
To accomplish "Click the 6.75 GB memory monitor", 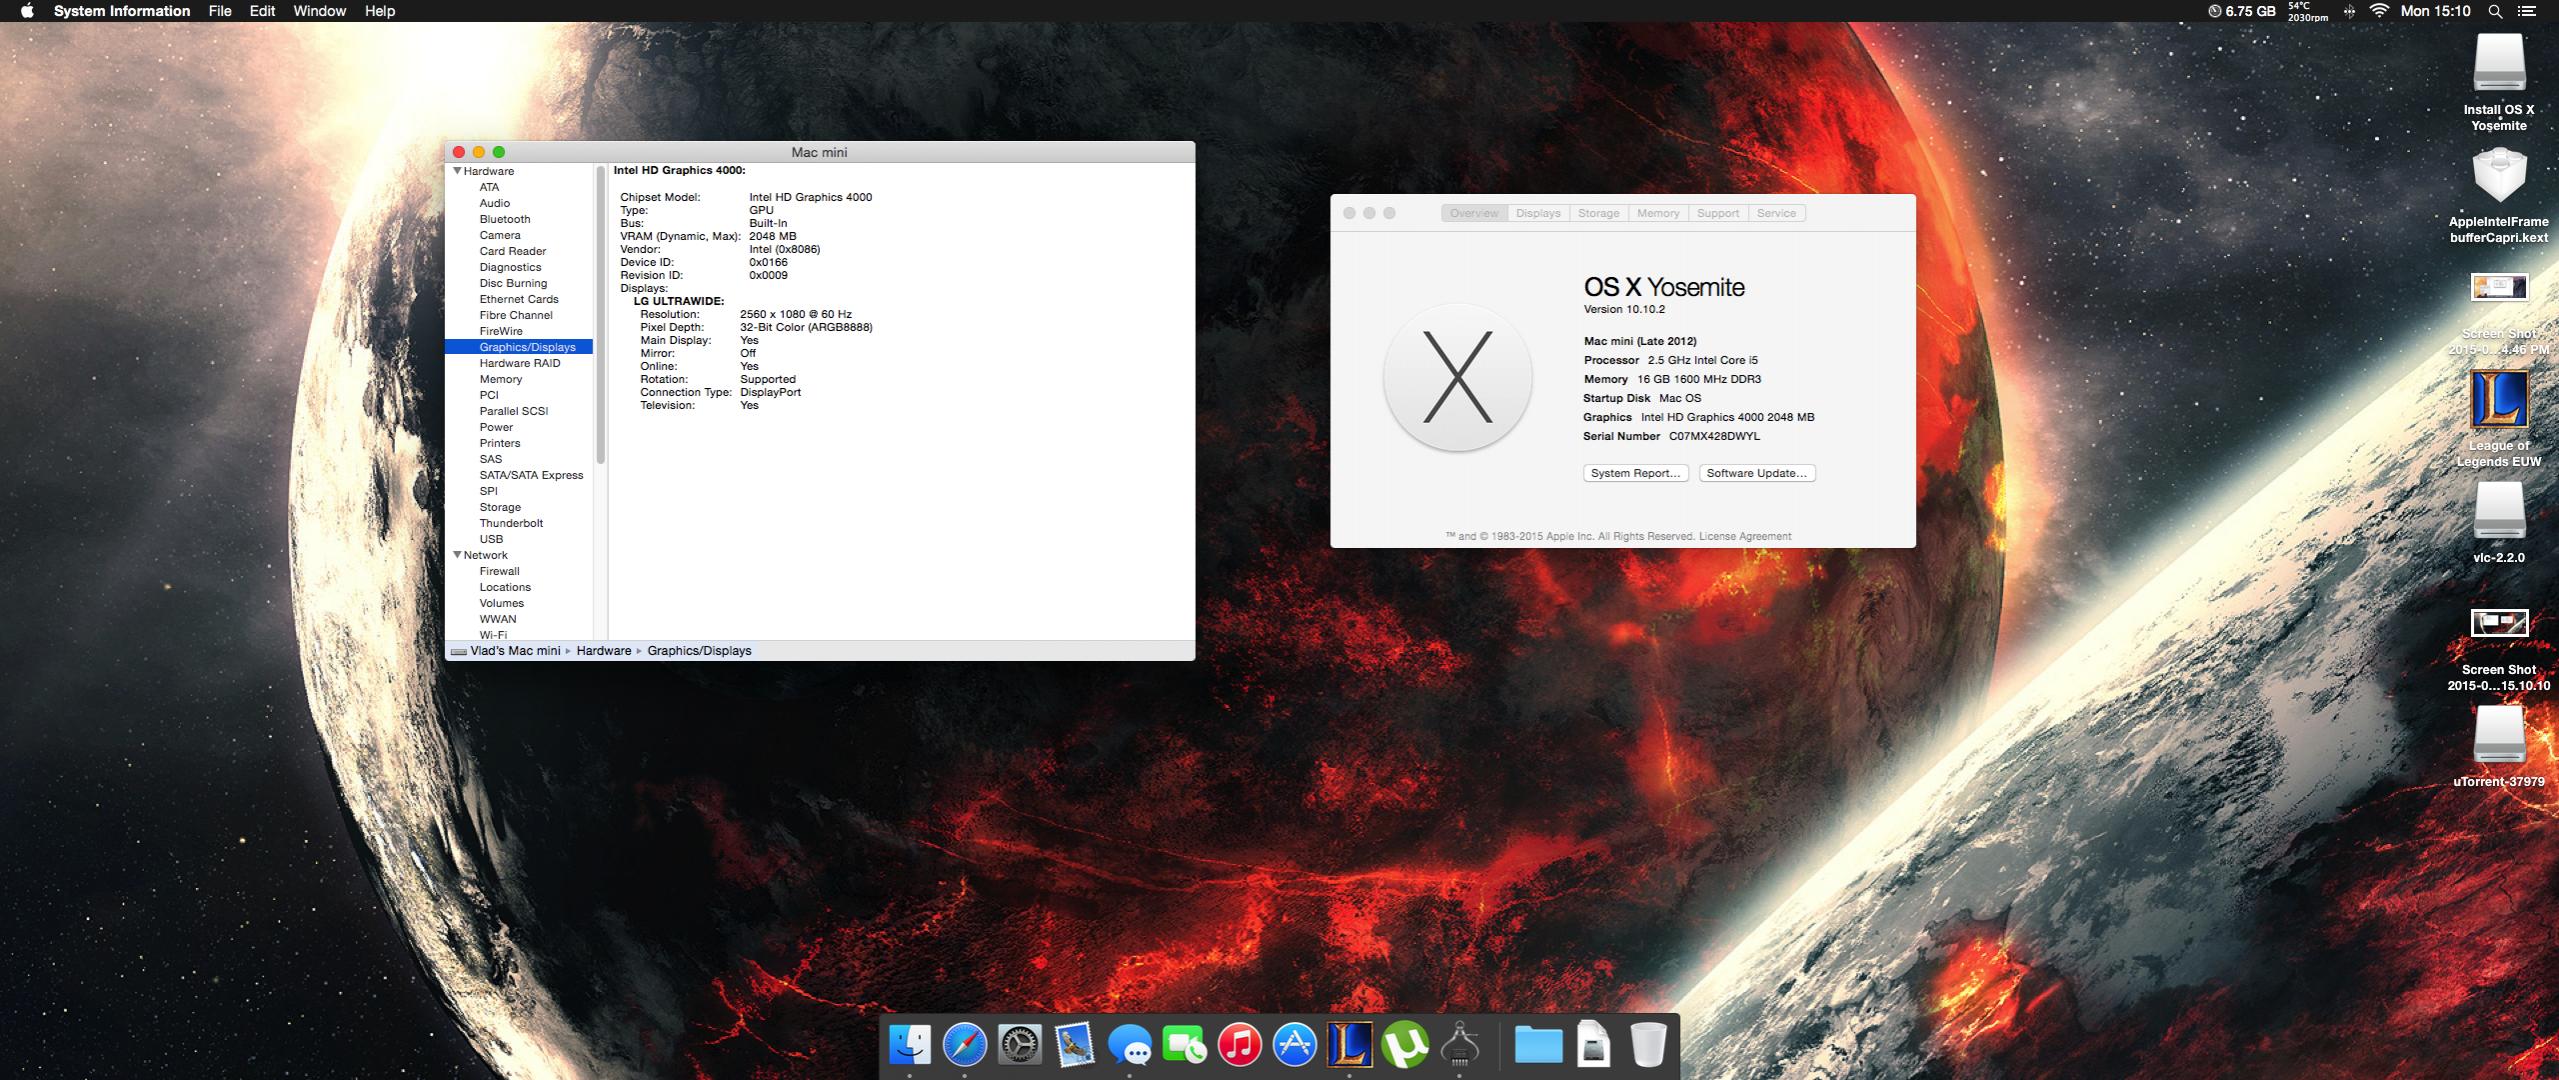I will pyautogui.click(x=2241, y=11).
